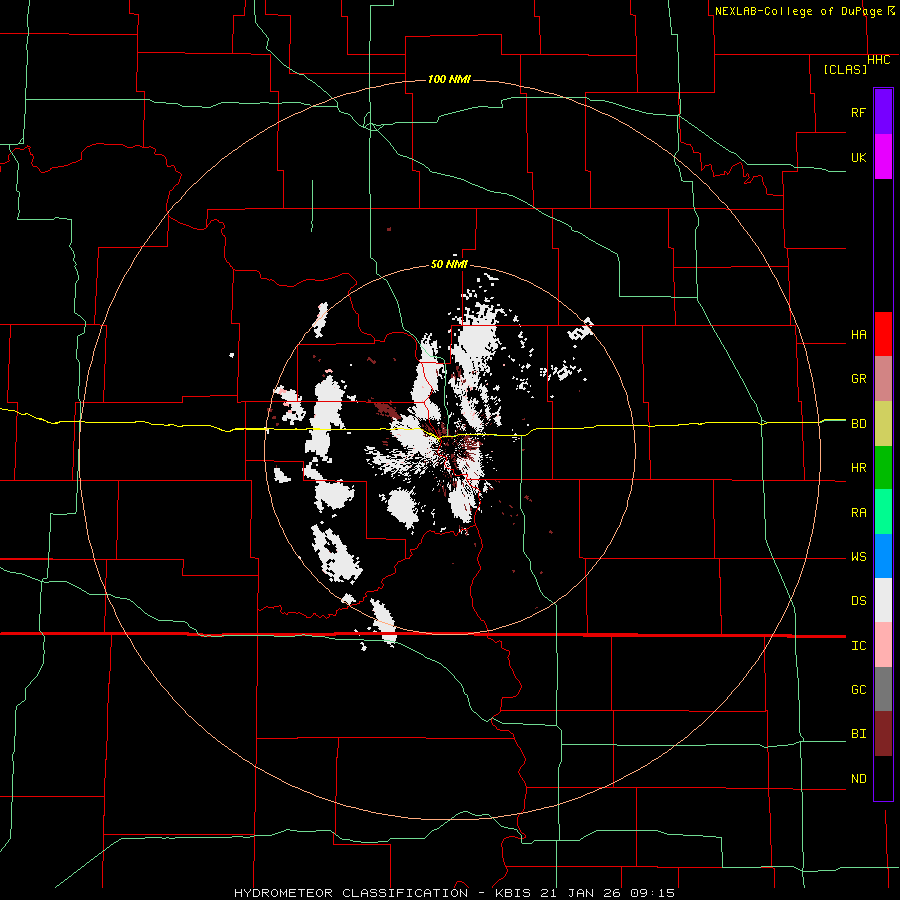
Task: Click the BD legend label
Action: [x=858, y=424]
